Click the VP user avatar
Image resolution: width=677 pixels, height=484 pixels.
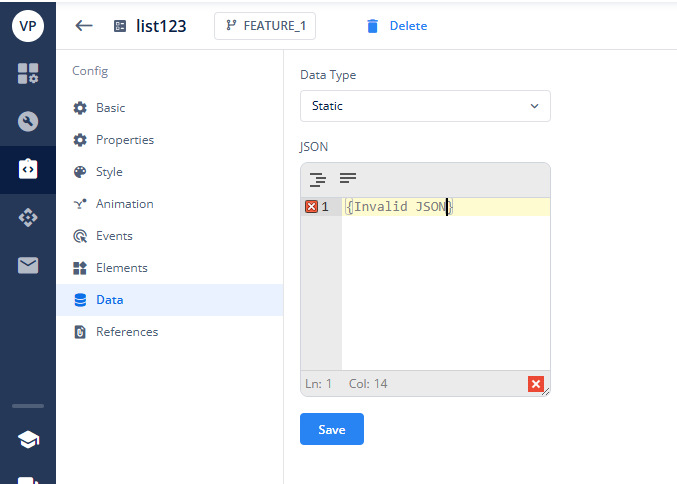coord(28,26)
